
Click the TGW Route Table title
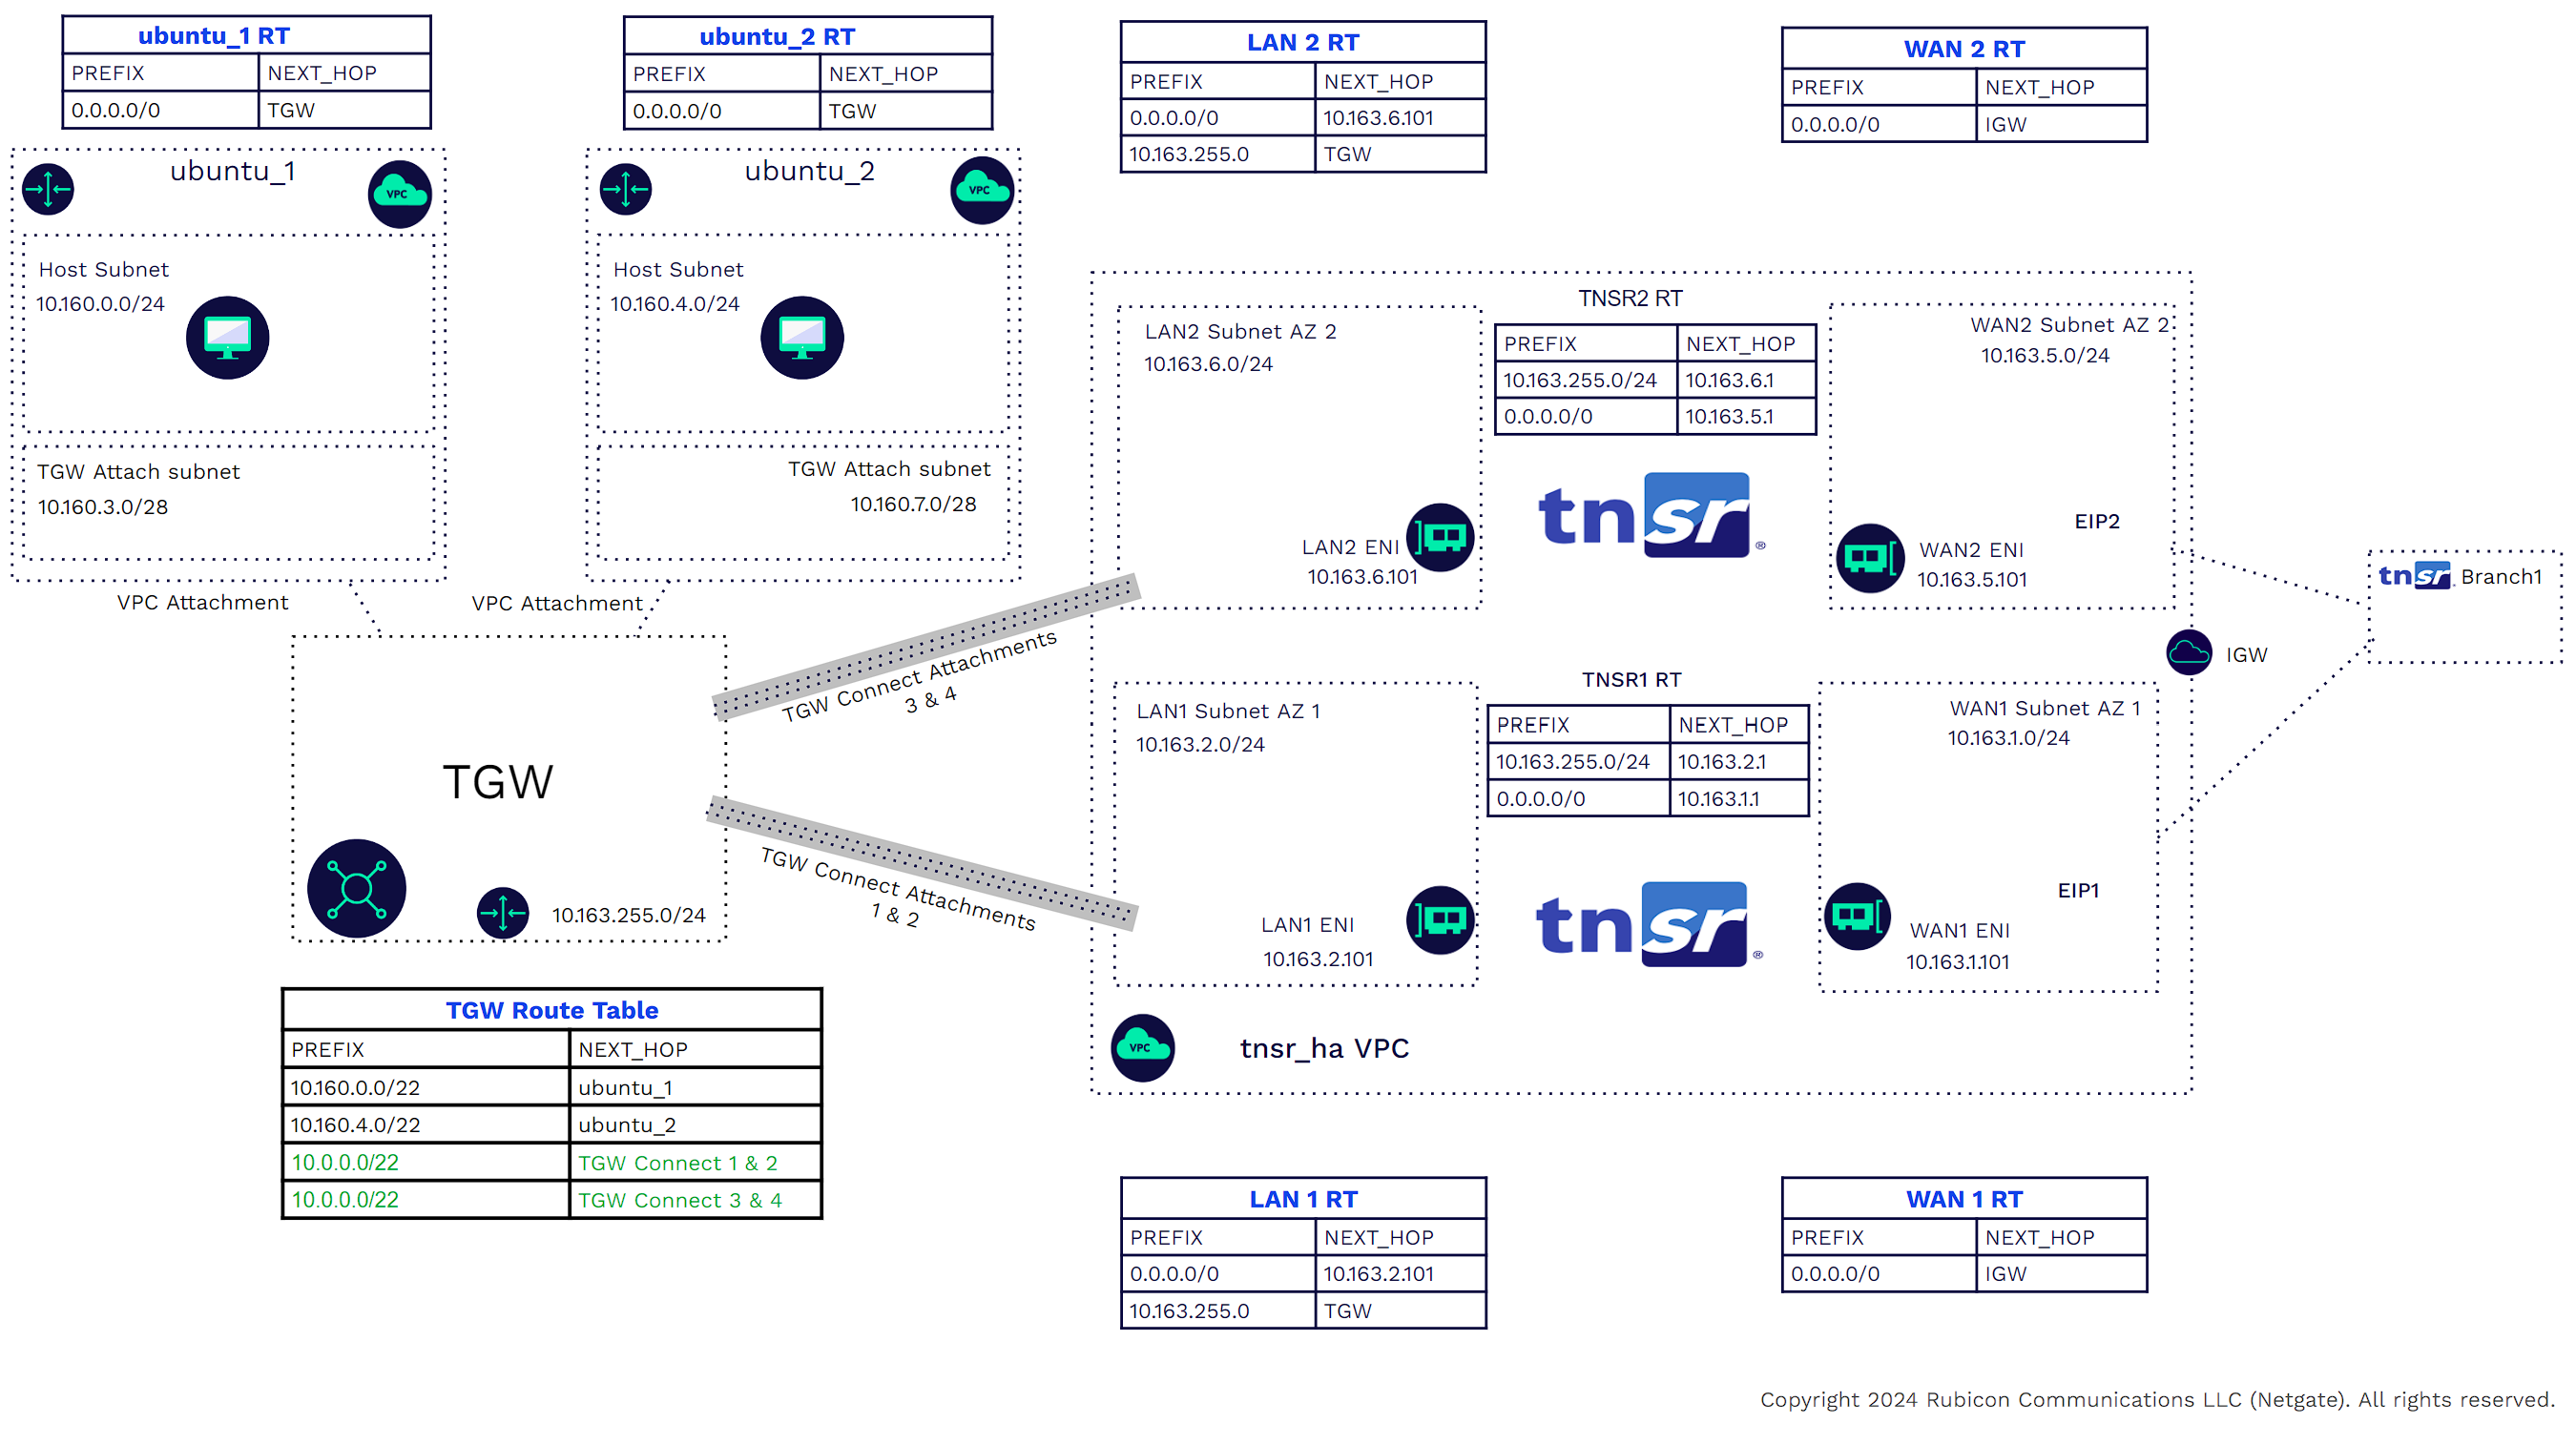[x=551, y=1010]
